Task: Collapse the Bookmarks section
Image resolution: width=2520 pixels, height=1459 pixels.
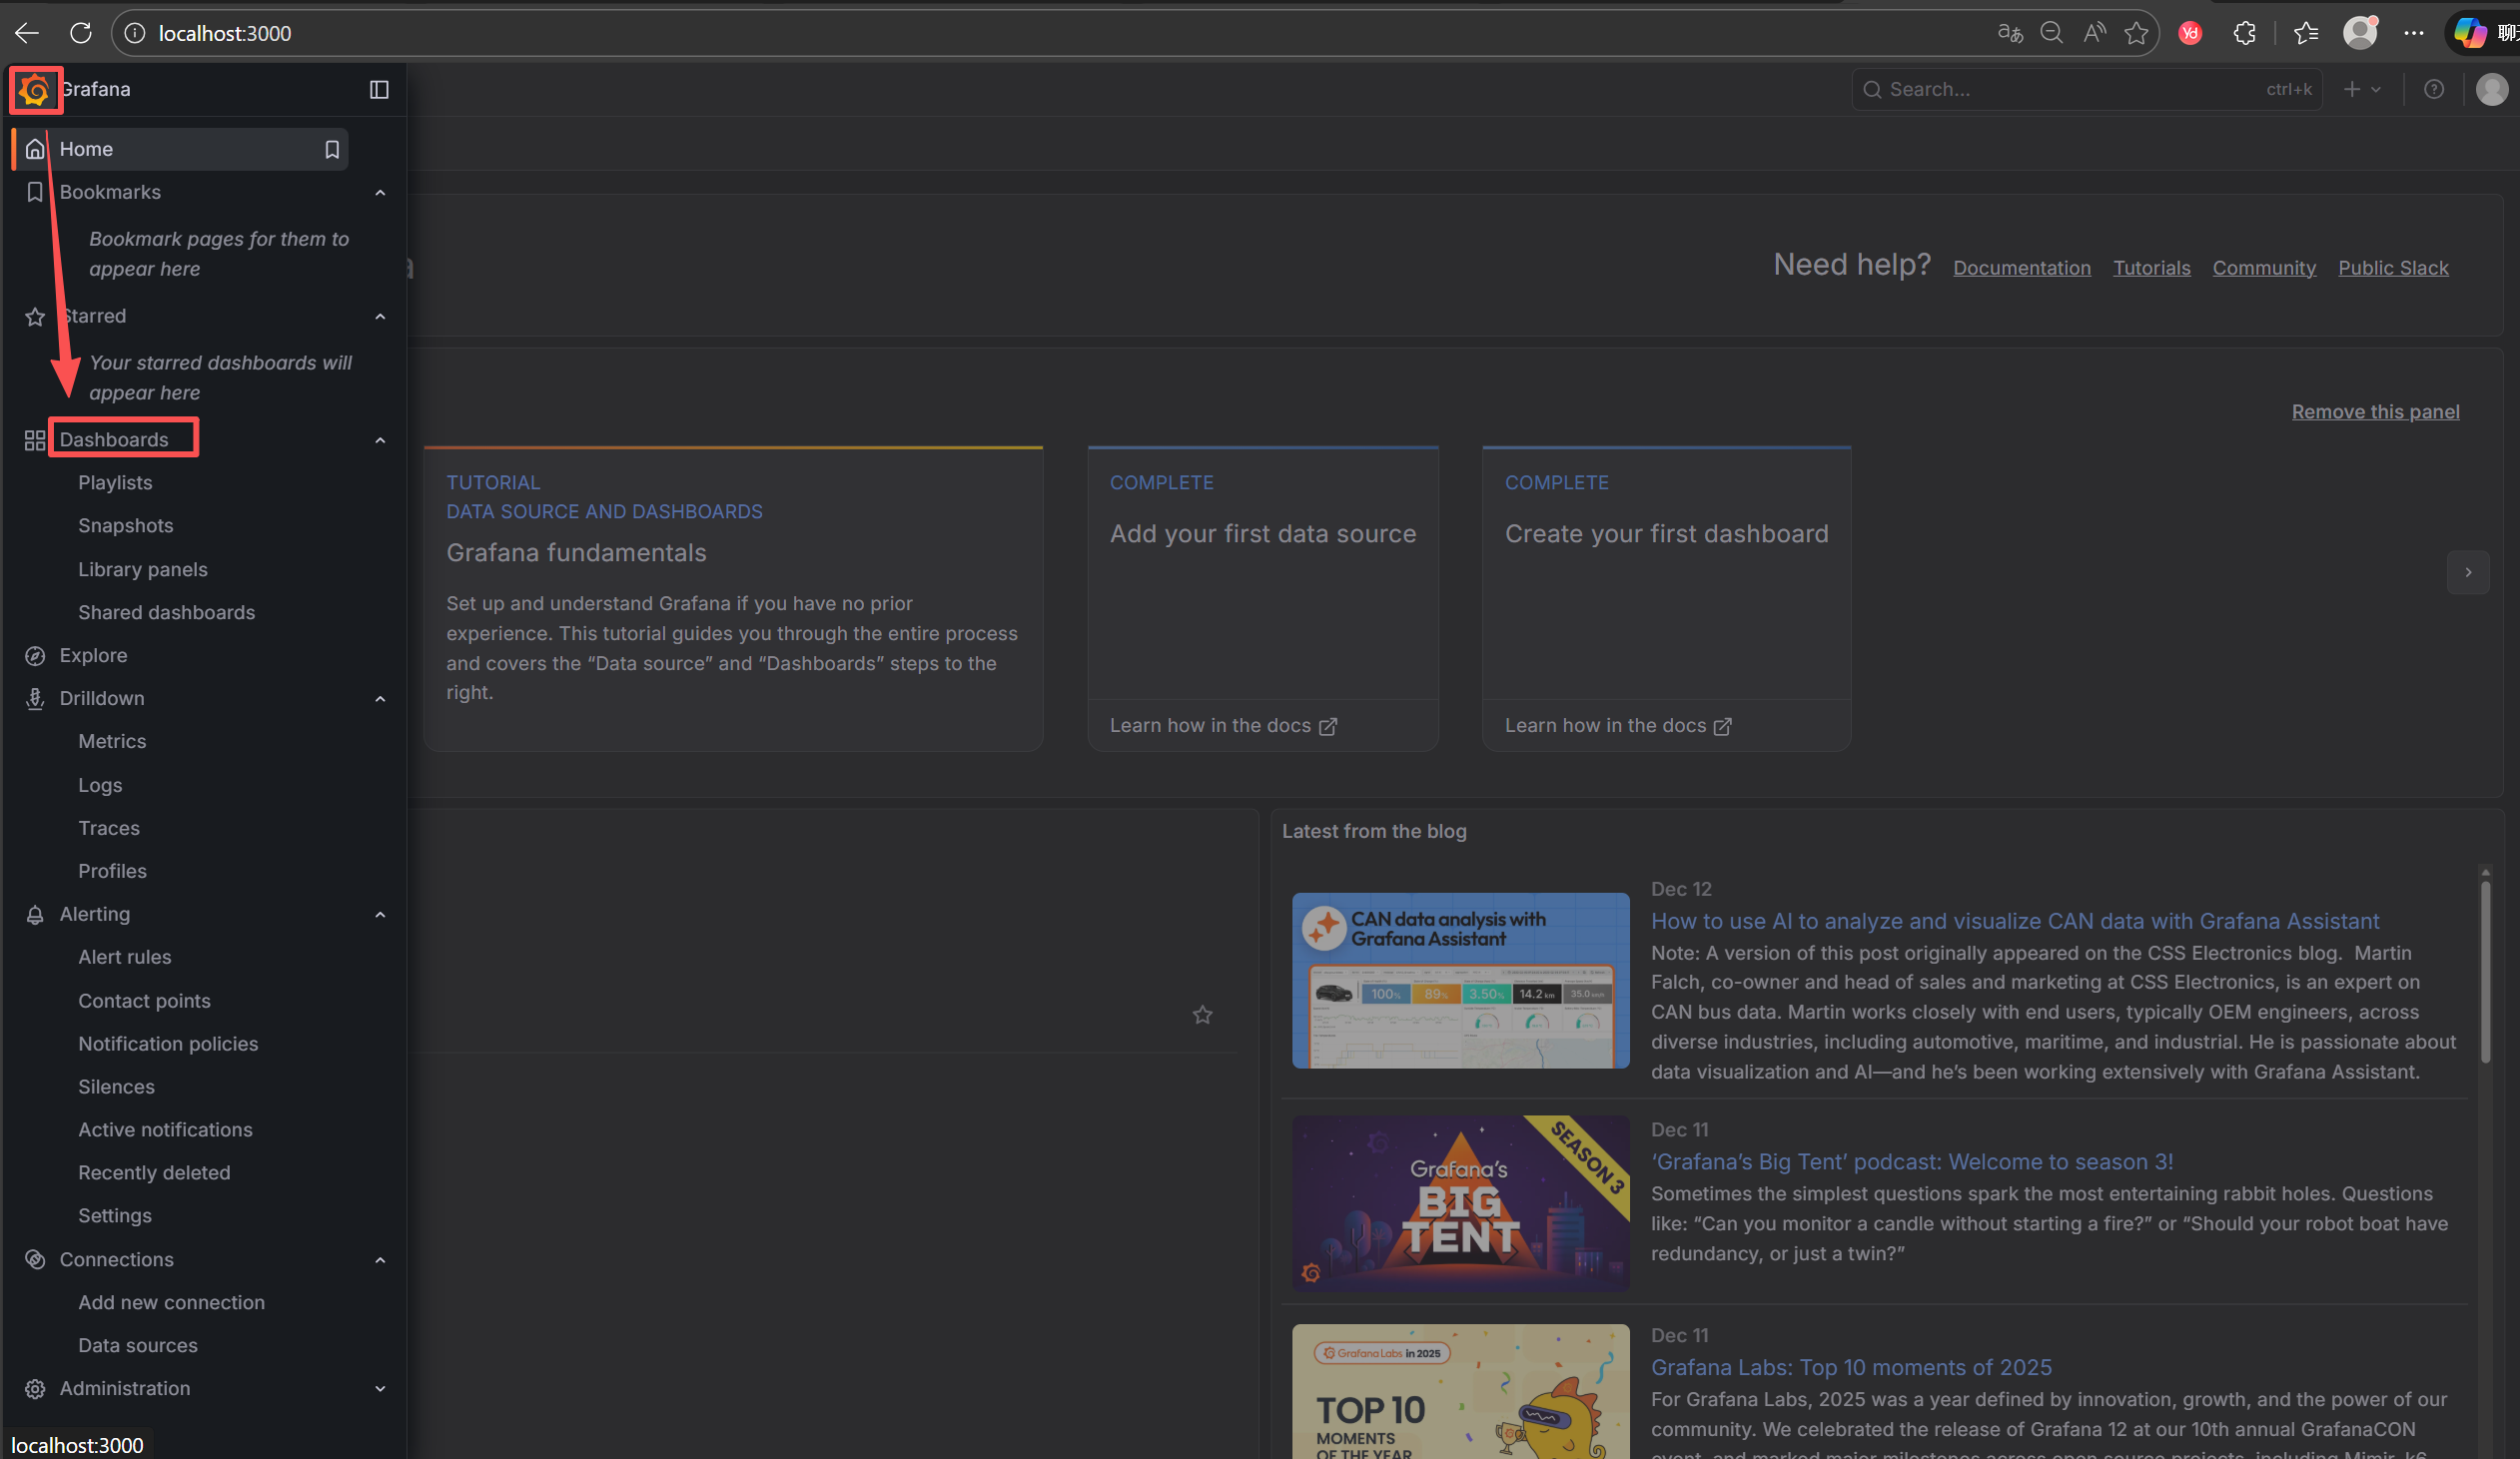Action: [x=380, y=192]
